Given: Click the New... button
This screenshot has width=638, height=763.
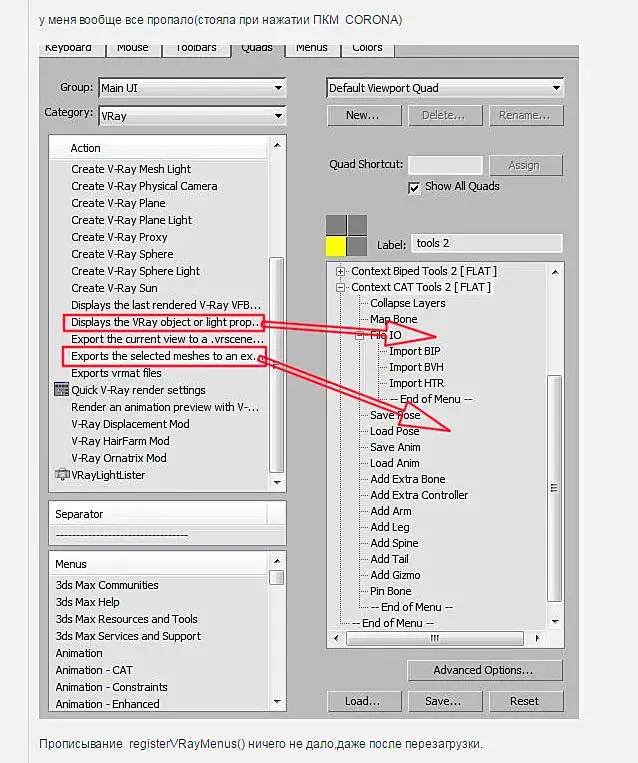Looking at the screenshot, I should (364, 116).
